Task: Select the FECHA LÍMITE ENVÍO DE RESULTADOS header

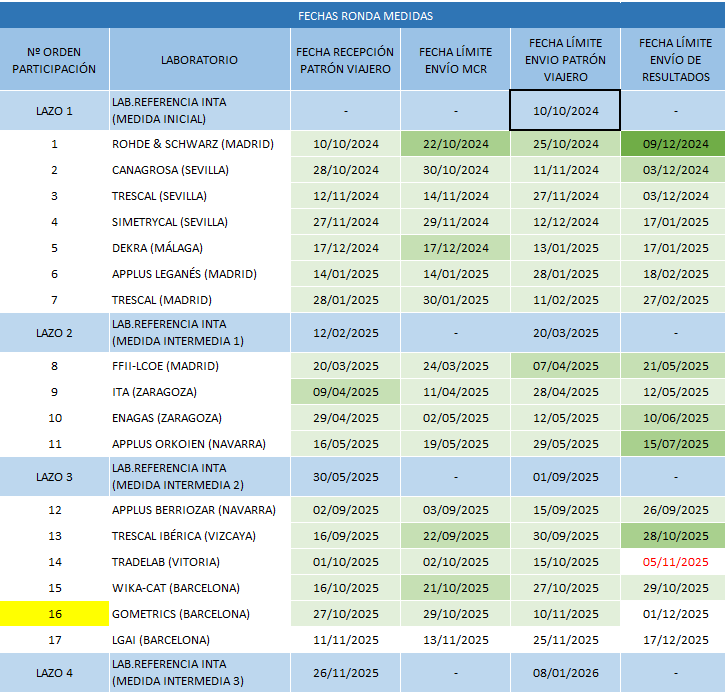Action: [675, 60]
